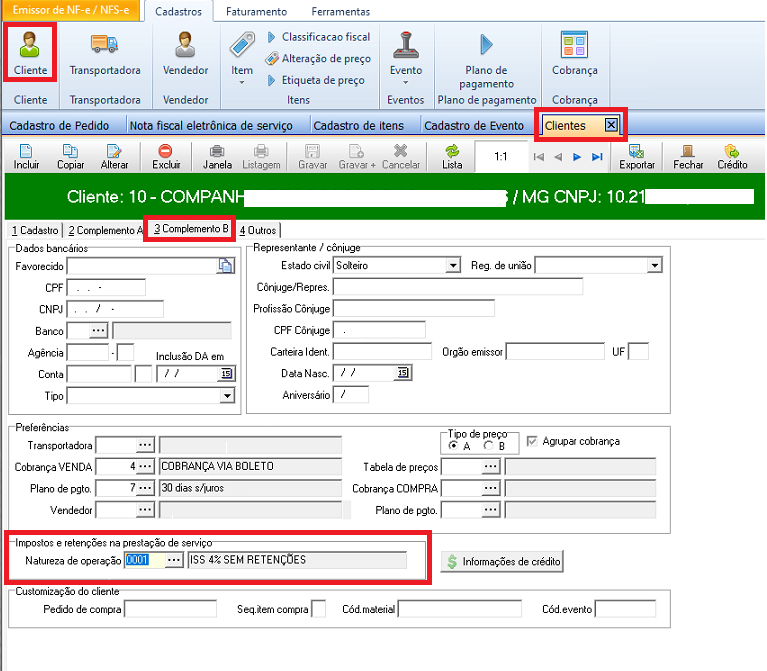Open the Lista toolbar icon

tap(452, 151)
